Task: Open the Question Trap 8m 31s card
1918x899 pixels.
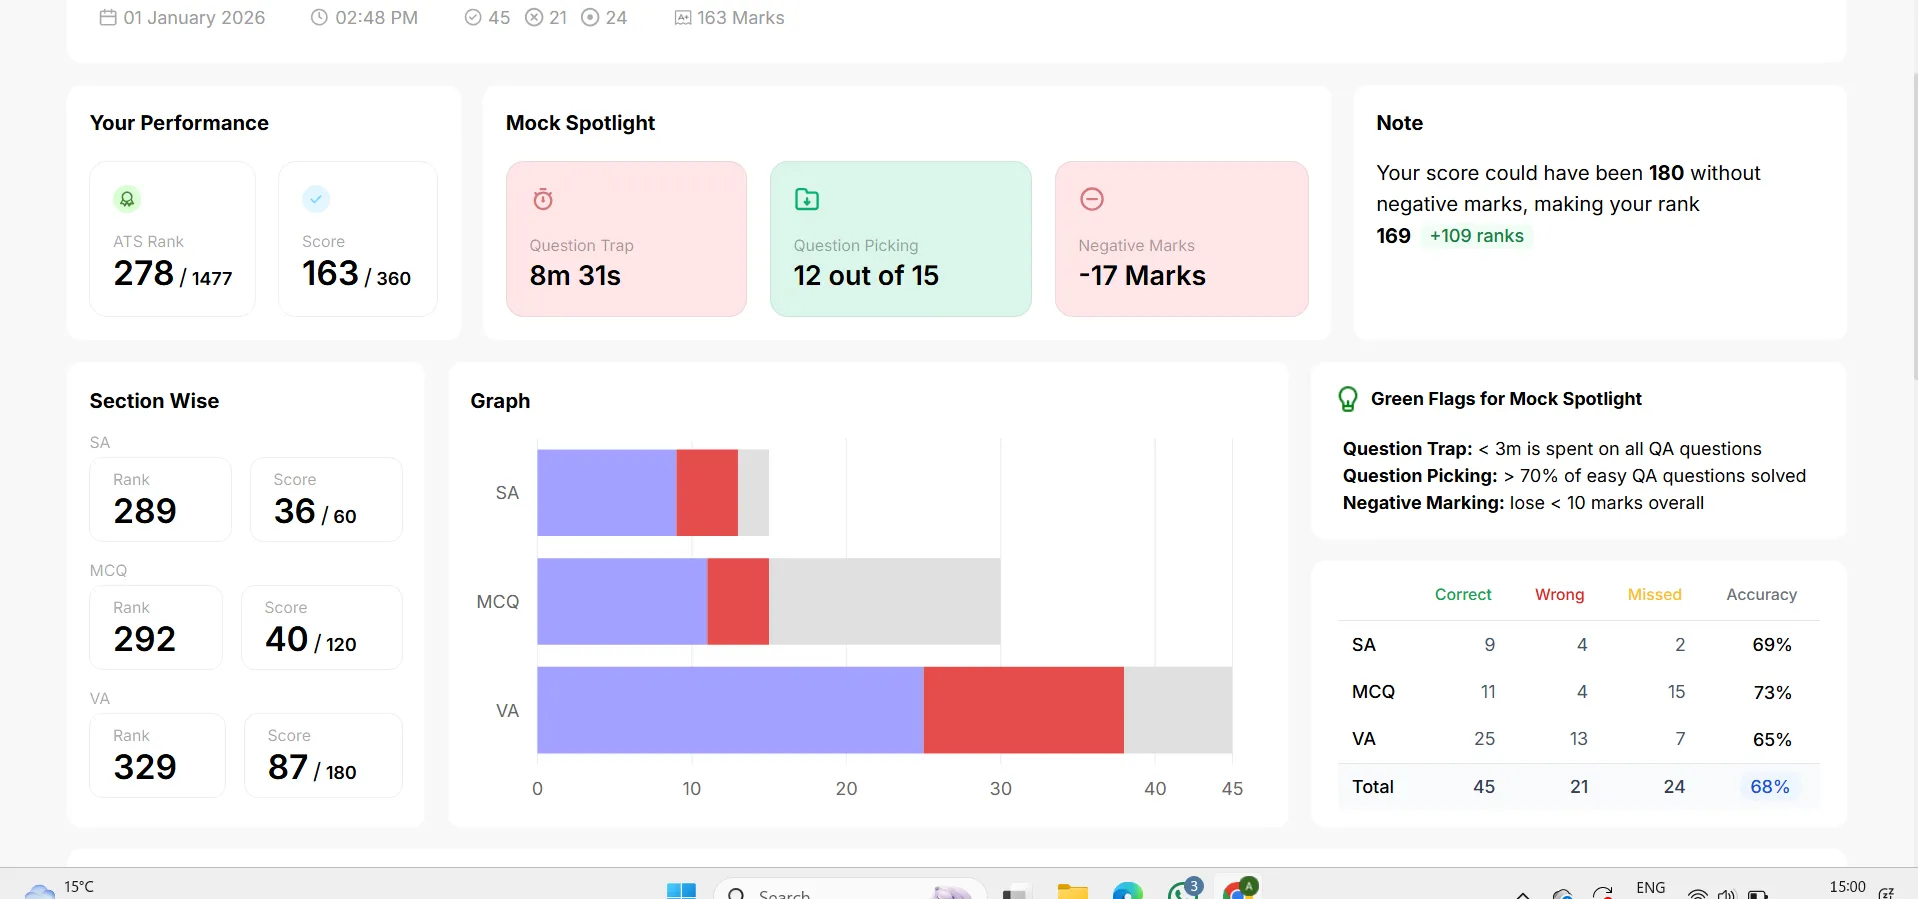Action: pos(626,239)
